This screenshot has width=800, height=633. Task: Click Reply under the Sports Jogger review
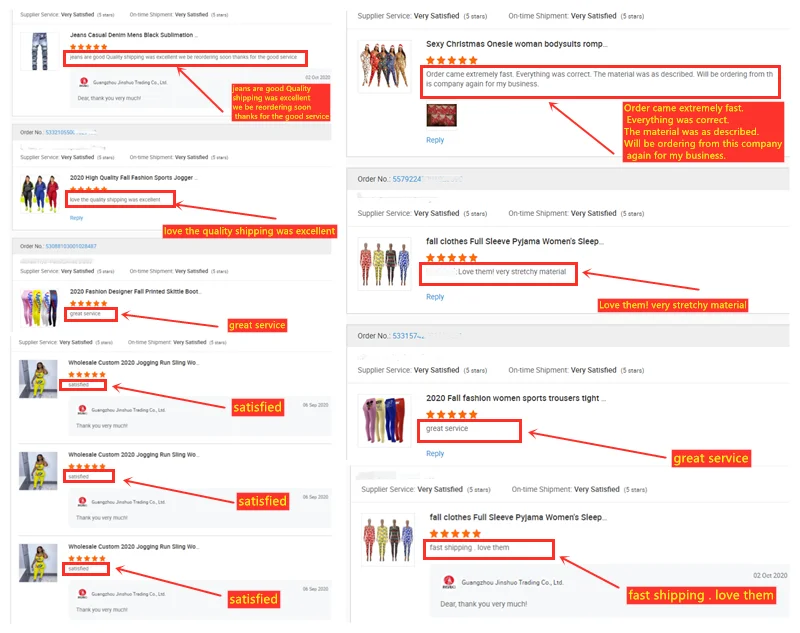click(76, 218)
